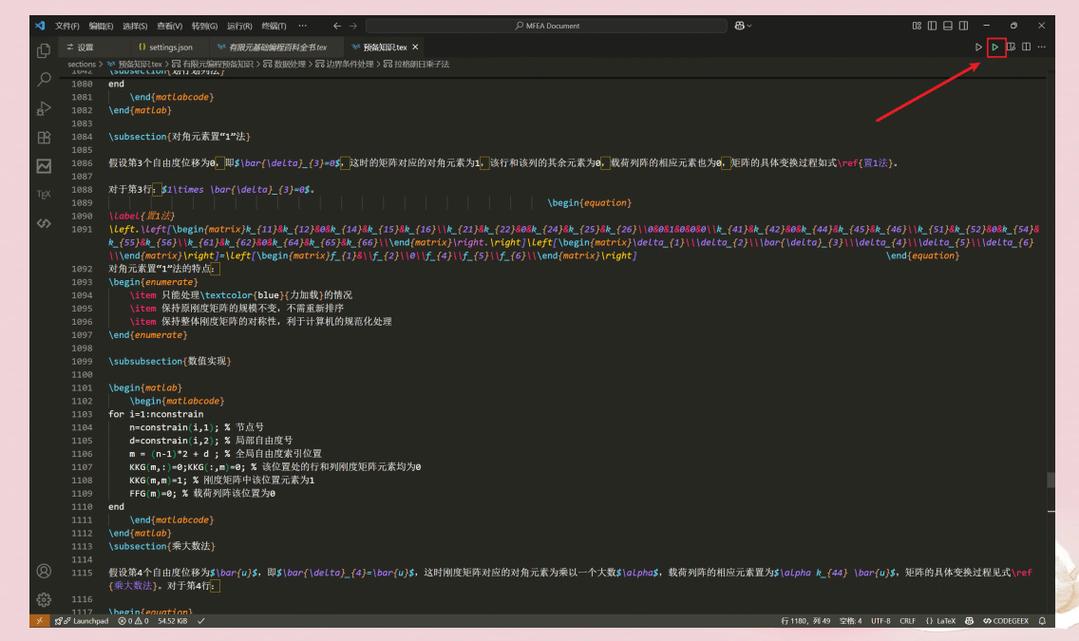Open the 运行(R) menu
This screenshot has width=1079, height=641.
click(239, 25)
